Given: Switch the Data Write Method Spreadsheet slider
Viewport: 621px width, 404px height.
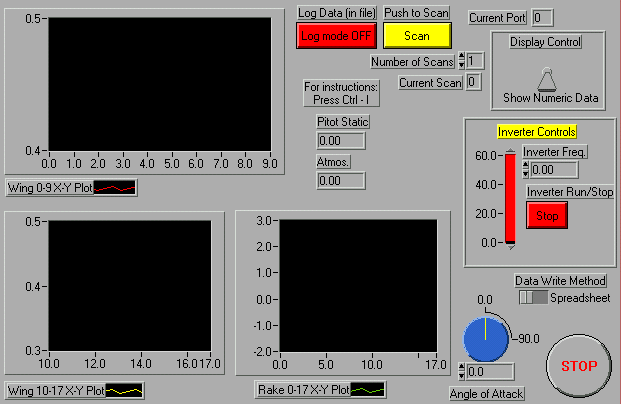Looking at the screenshot, I should coord(534,298).
